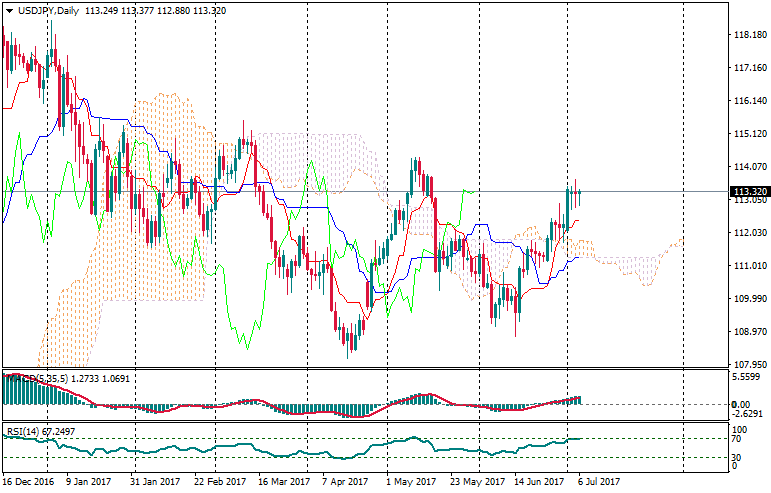Select the current price tag 113.320
This screenshot has height=493, width=771.
click(749, 191)
